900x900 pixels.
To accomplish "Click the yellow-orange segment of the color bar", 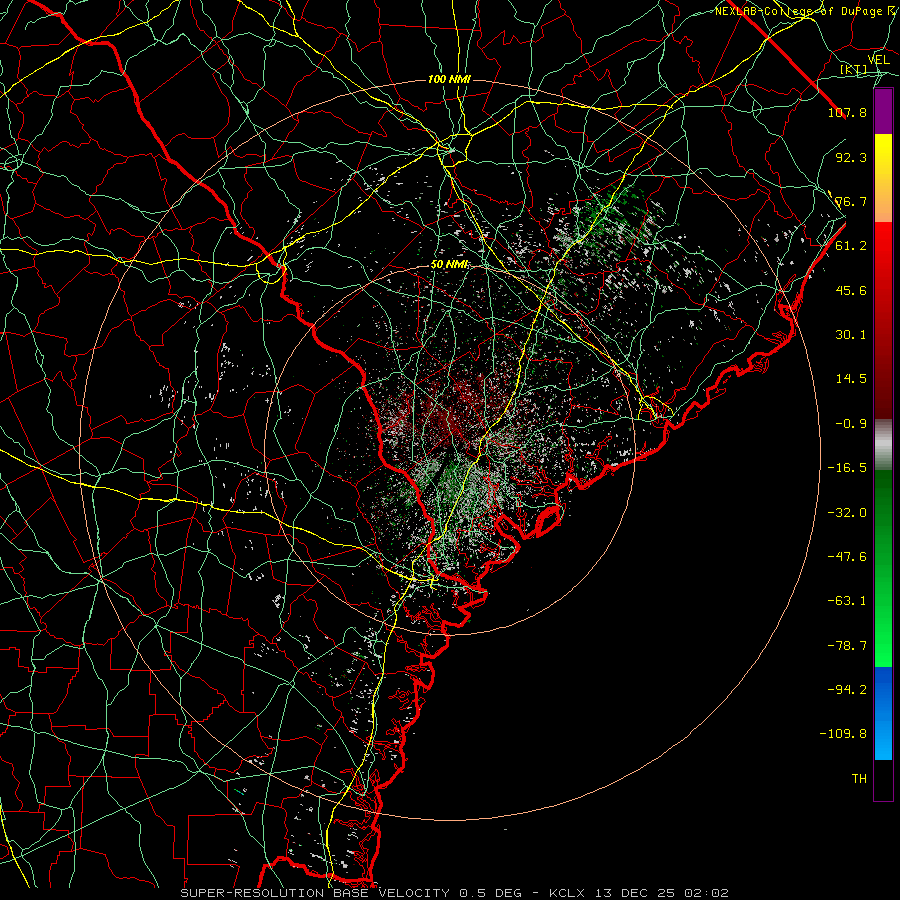I will (x=883, y=178).
